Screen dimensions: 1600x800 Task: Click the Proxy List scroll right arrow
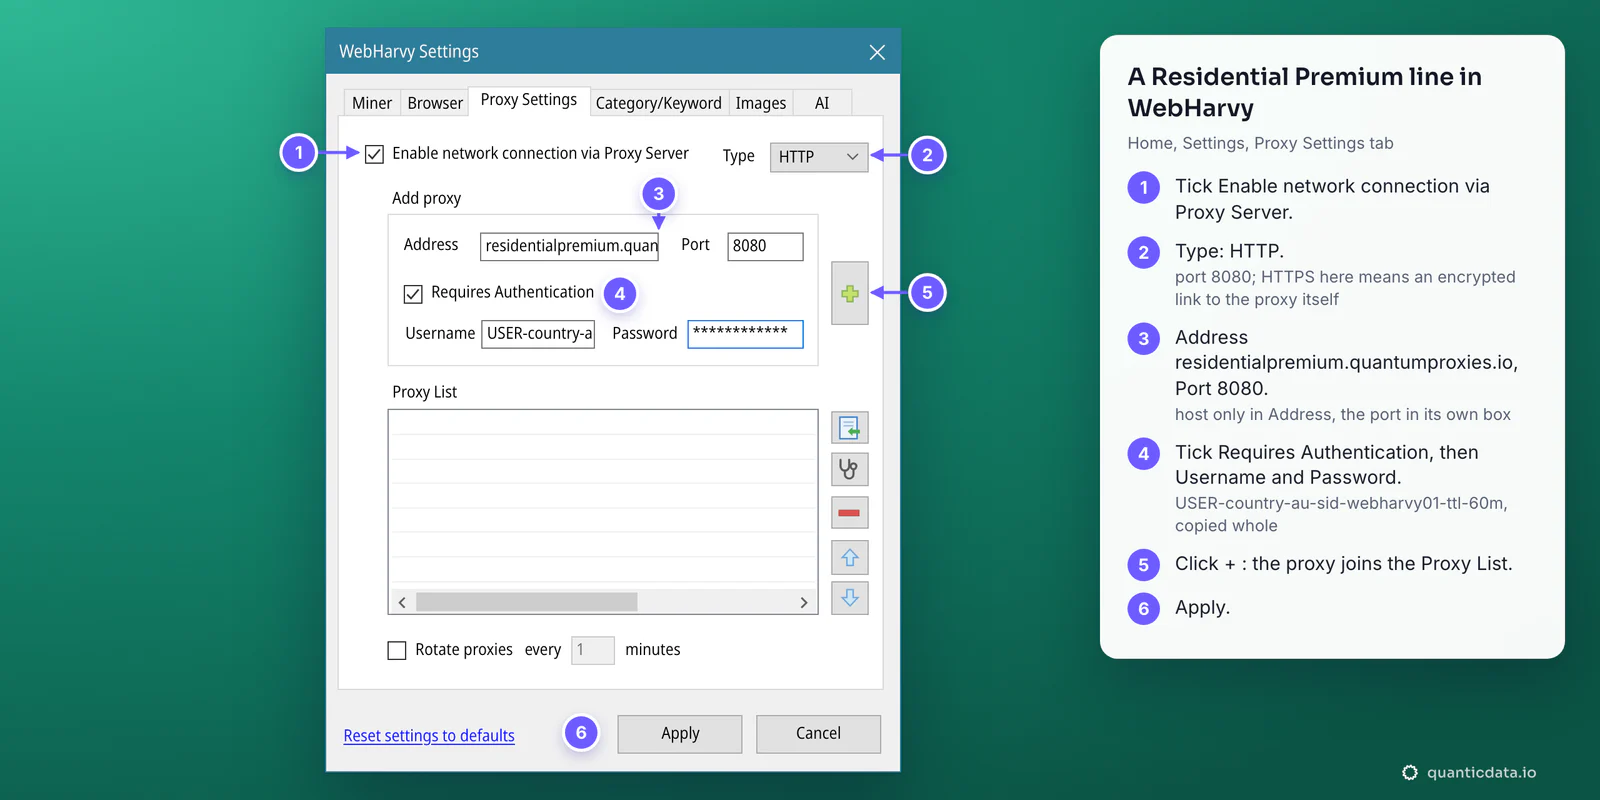tap(804, 602)
